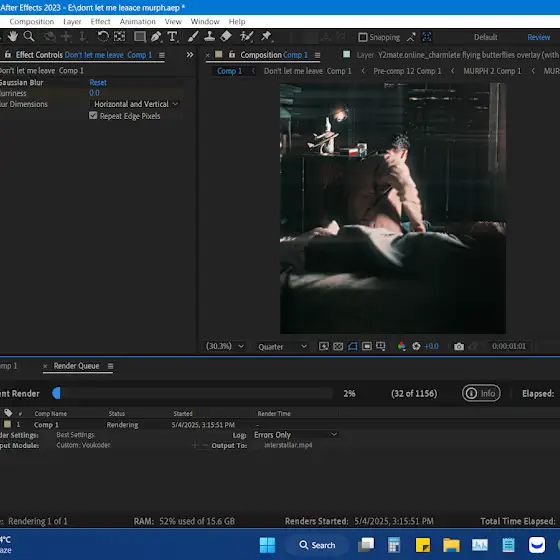
Task: Click the render progress bar
Action: (192, 393)
